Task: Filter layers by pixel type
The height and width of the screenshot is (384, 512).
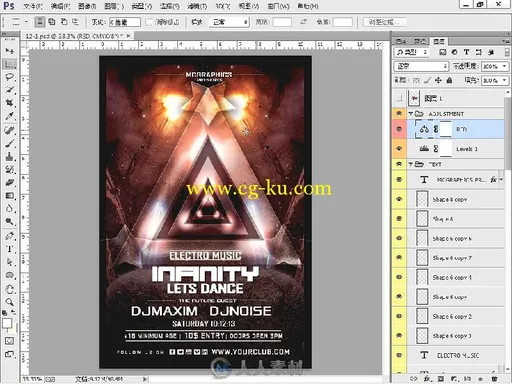Action: (442, 52)
